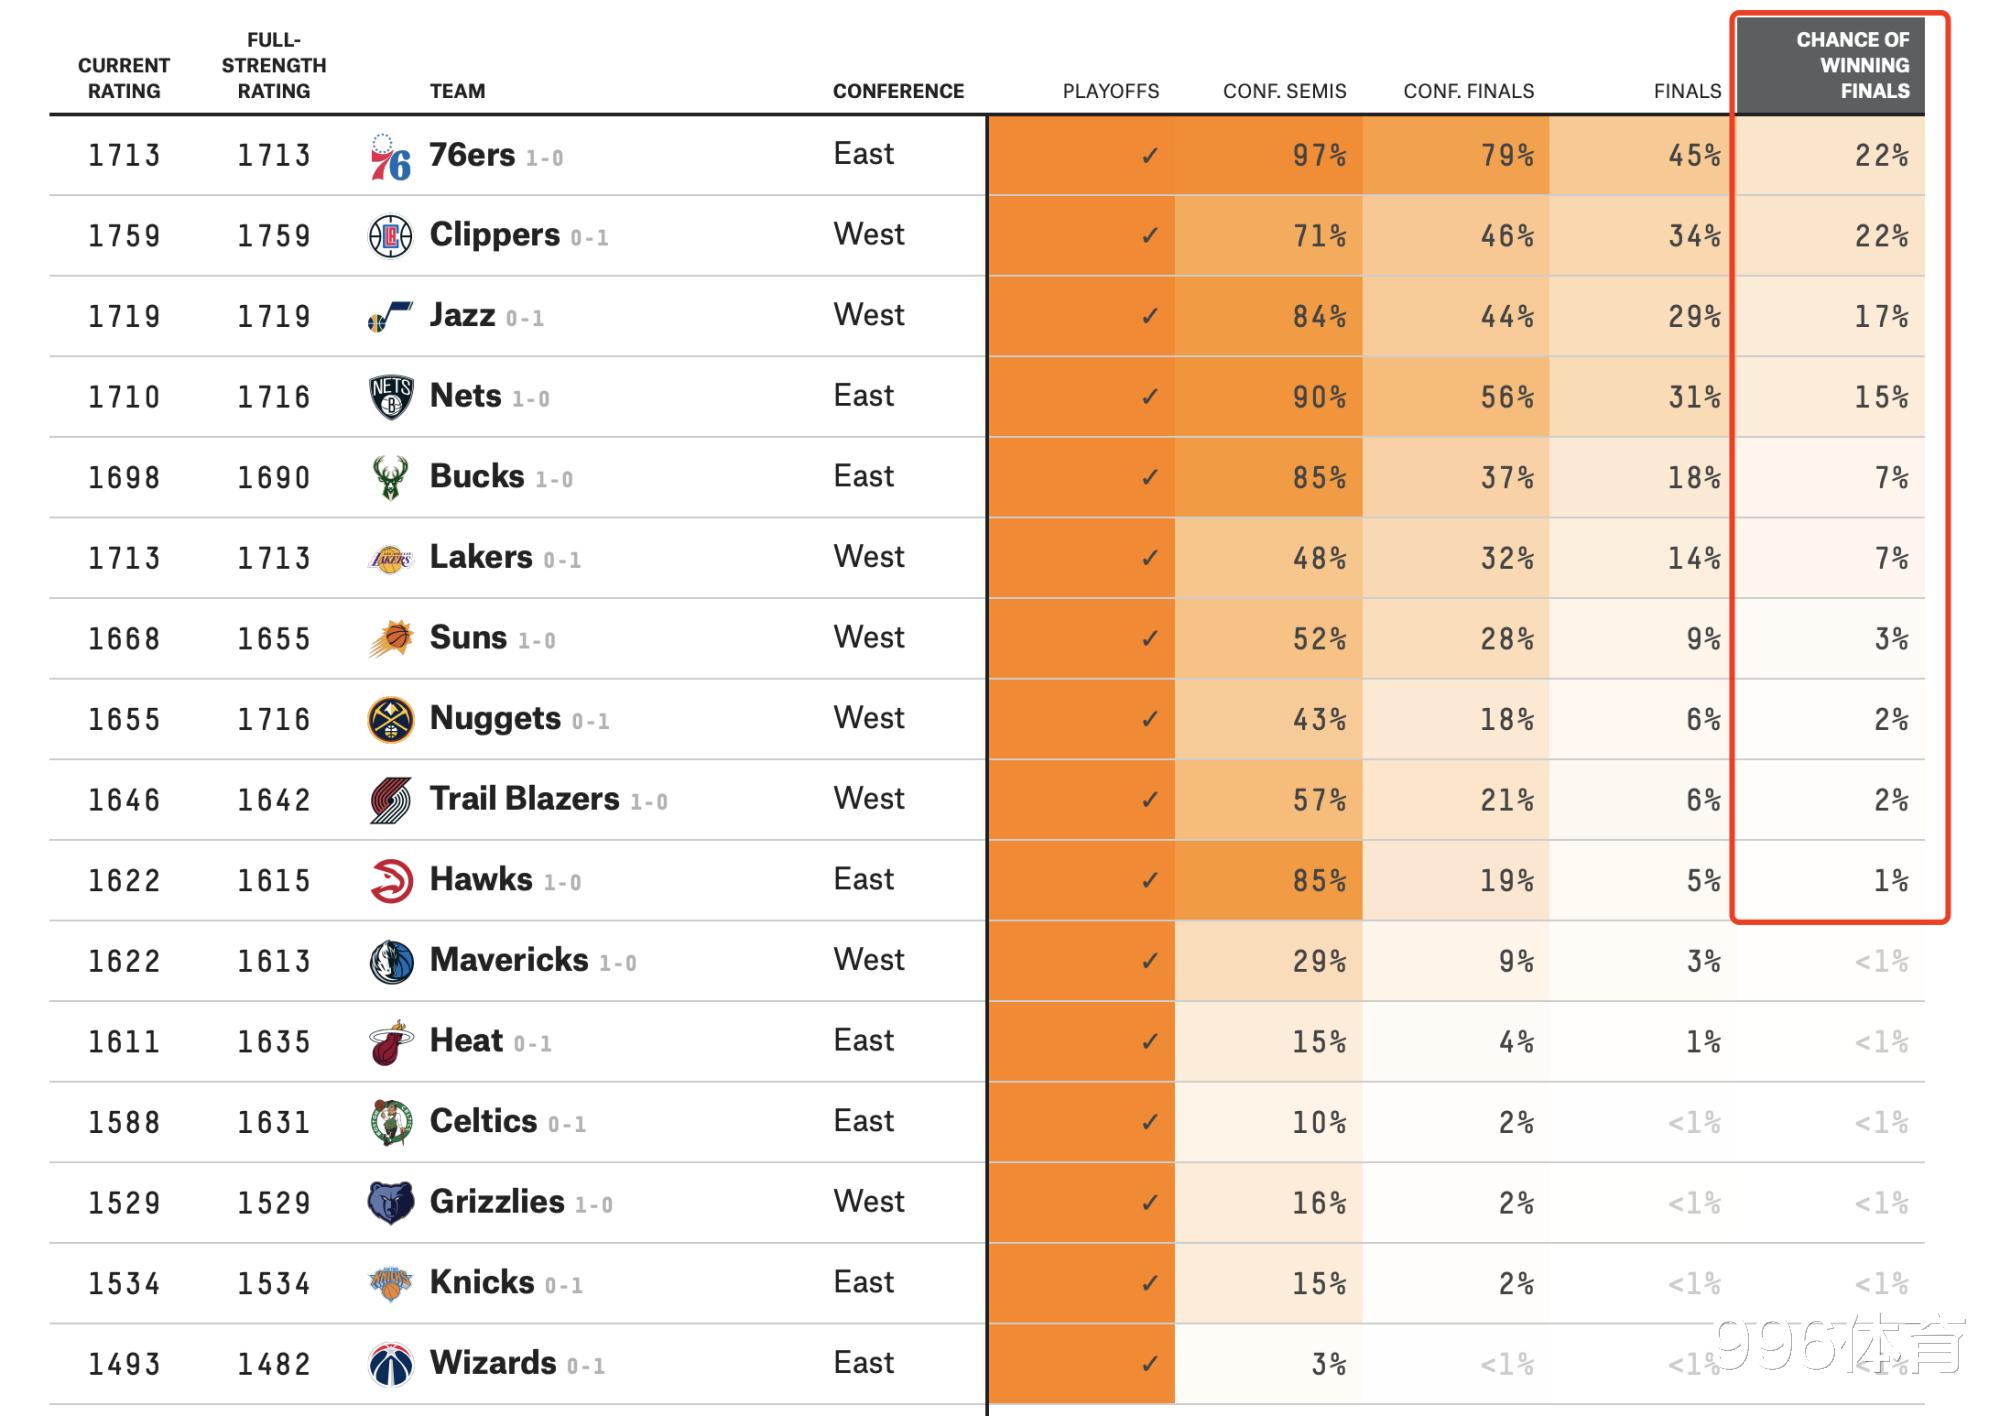
Task: Click the Wizards team logo
Action: pyautogui.click(x=390, y=1364)
